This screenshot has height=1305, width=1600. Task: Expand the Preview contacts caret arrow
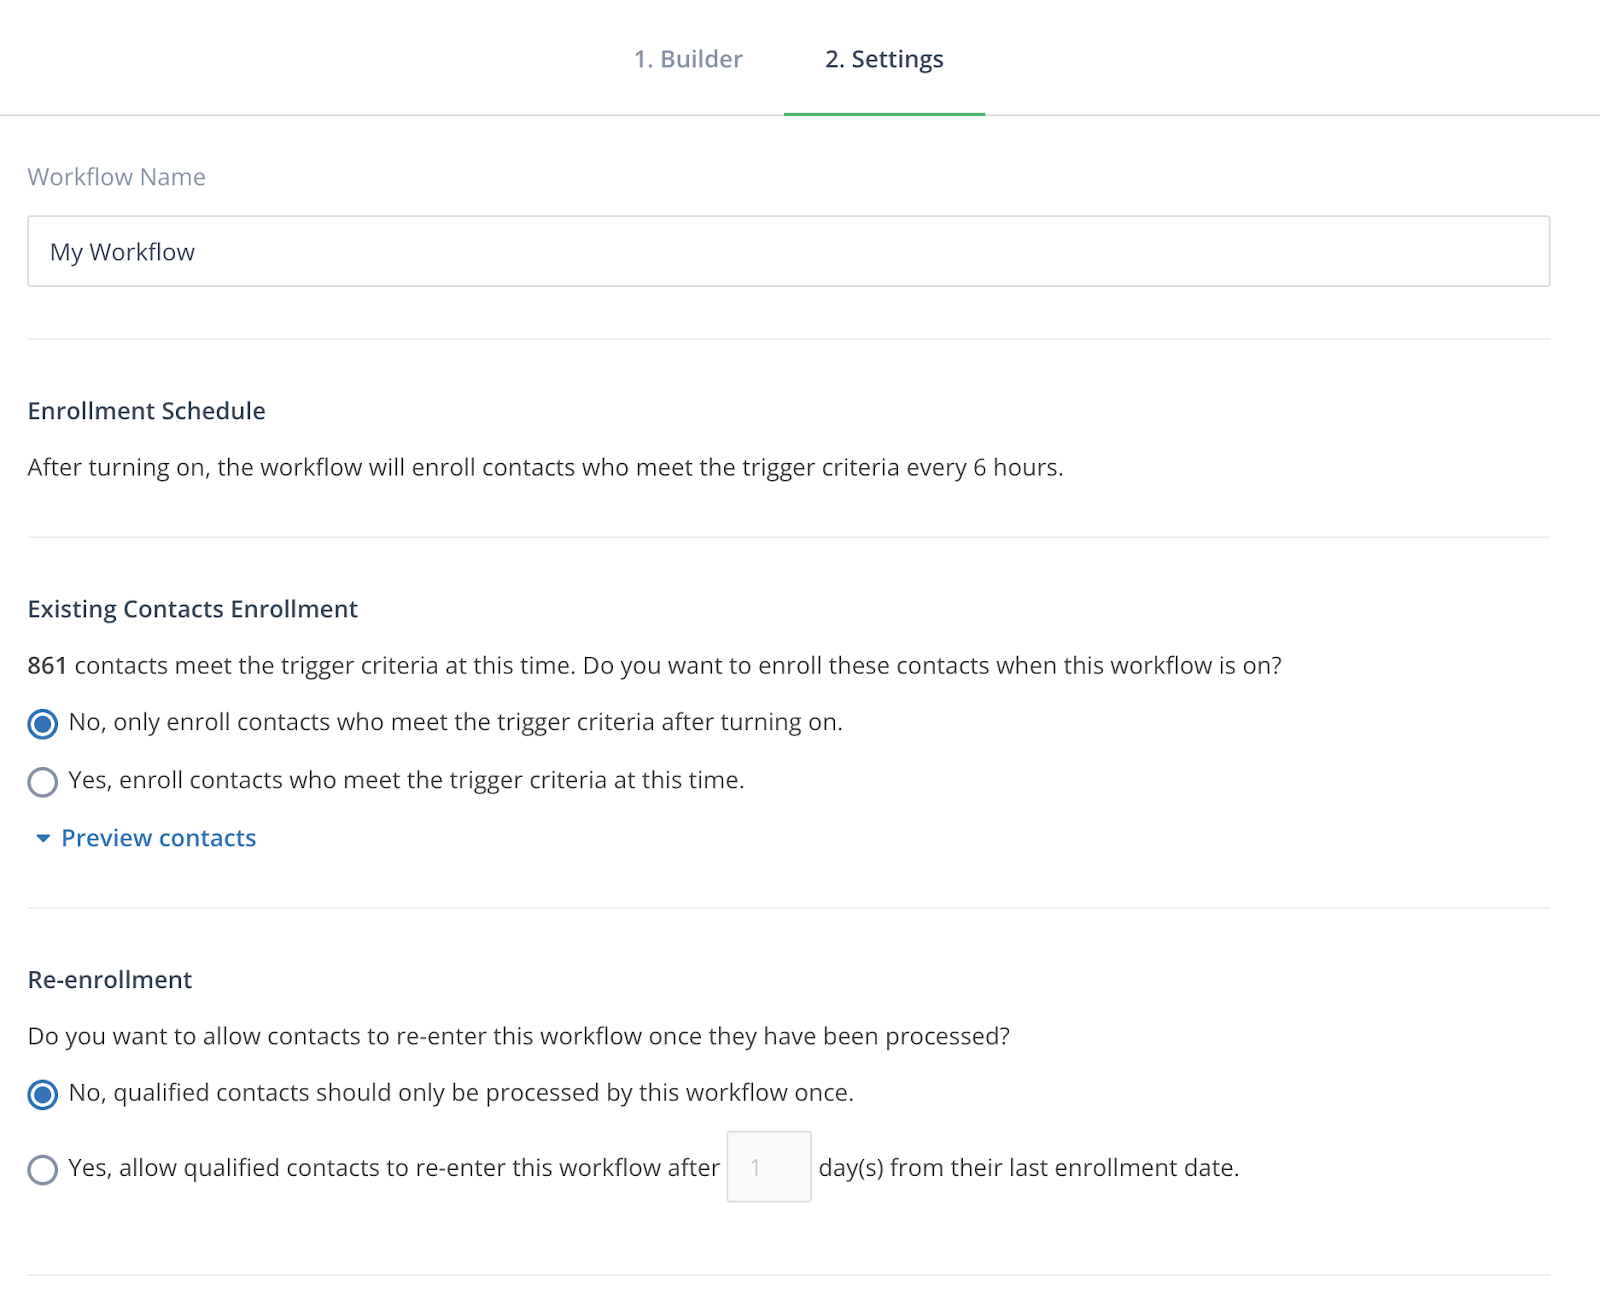[43, 838]
